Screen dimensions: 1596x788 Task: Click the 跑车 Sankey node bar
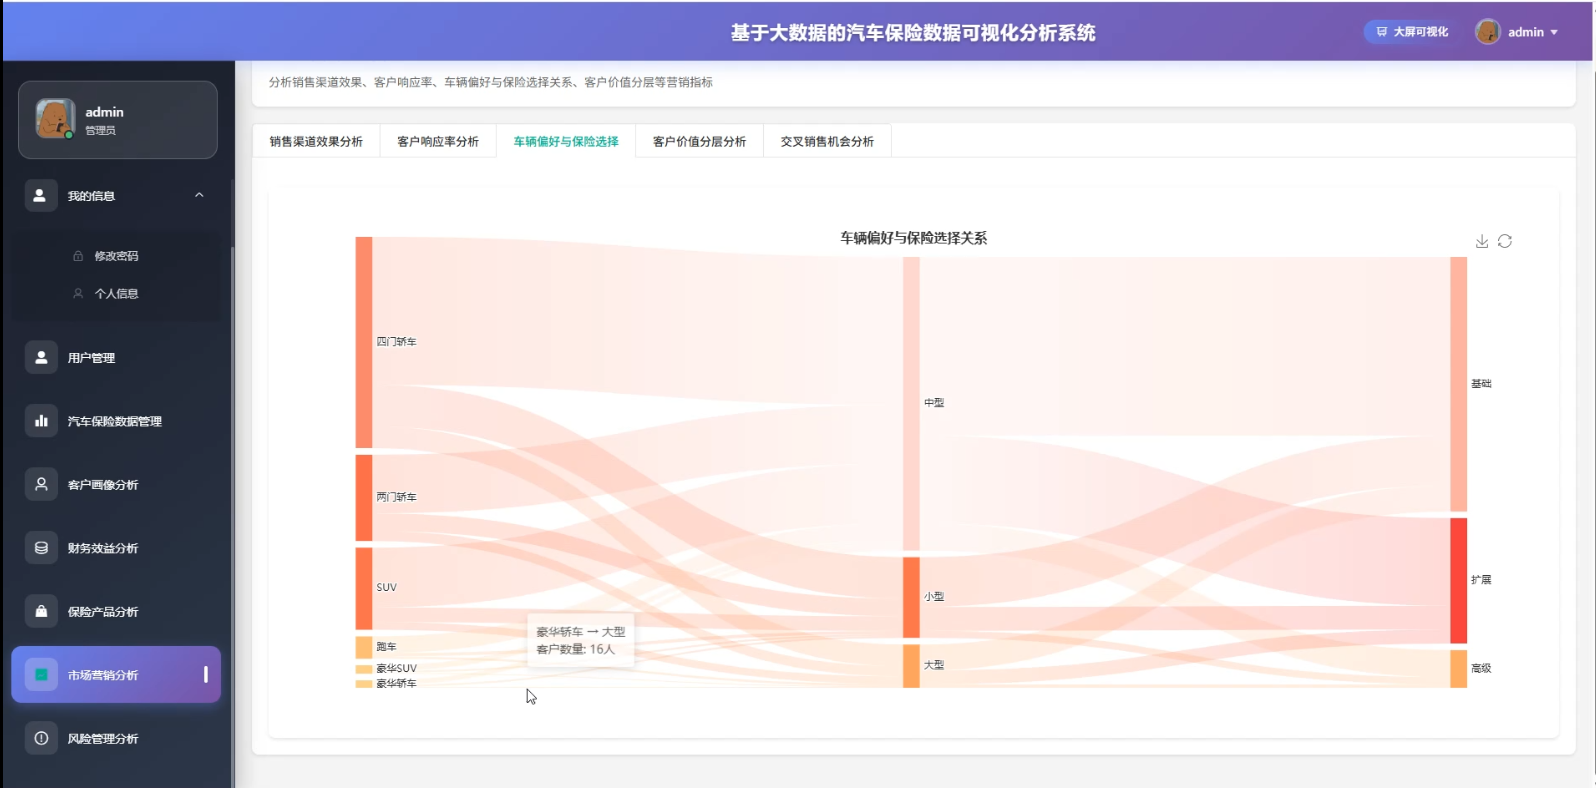[x=364, y=647]
